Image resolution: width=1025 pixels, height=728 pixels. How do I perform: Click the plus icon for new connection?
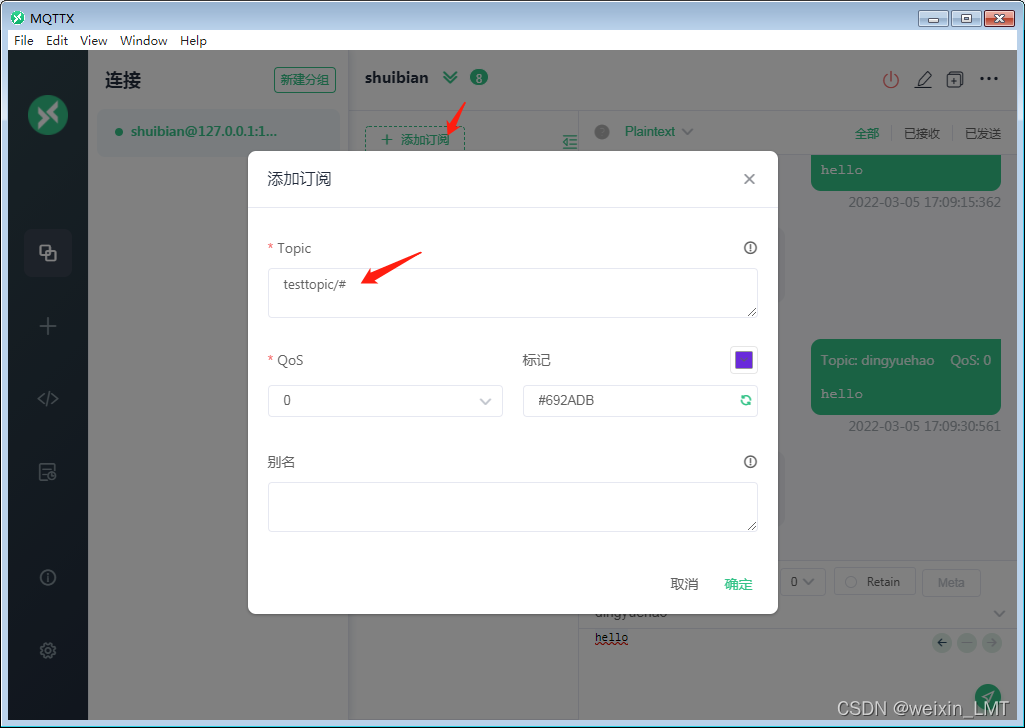click(x=48, y=326)
